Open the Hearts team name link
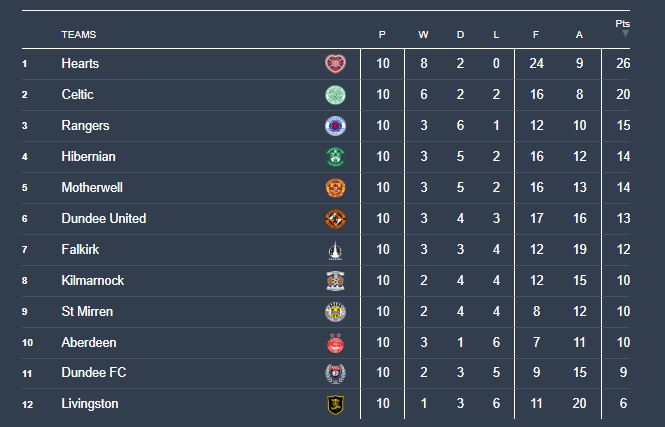 click(x=80, y=64)
